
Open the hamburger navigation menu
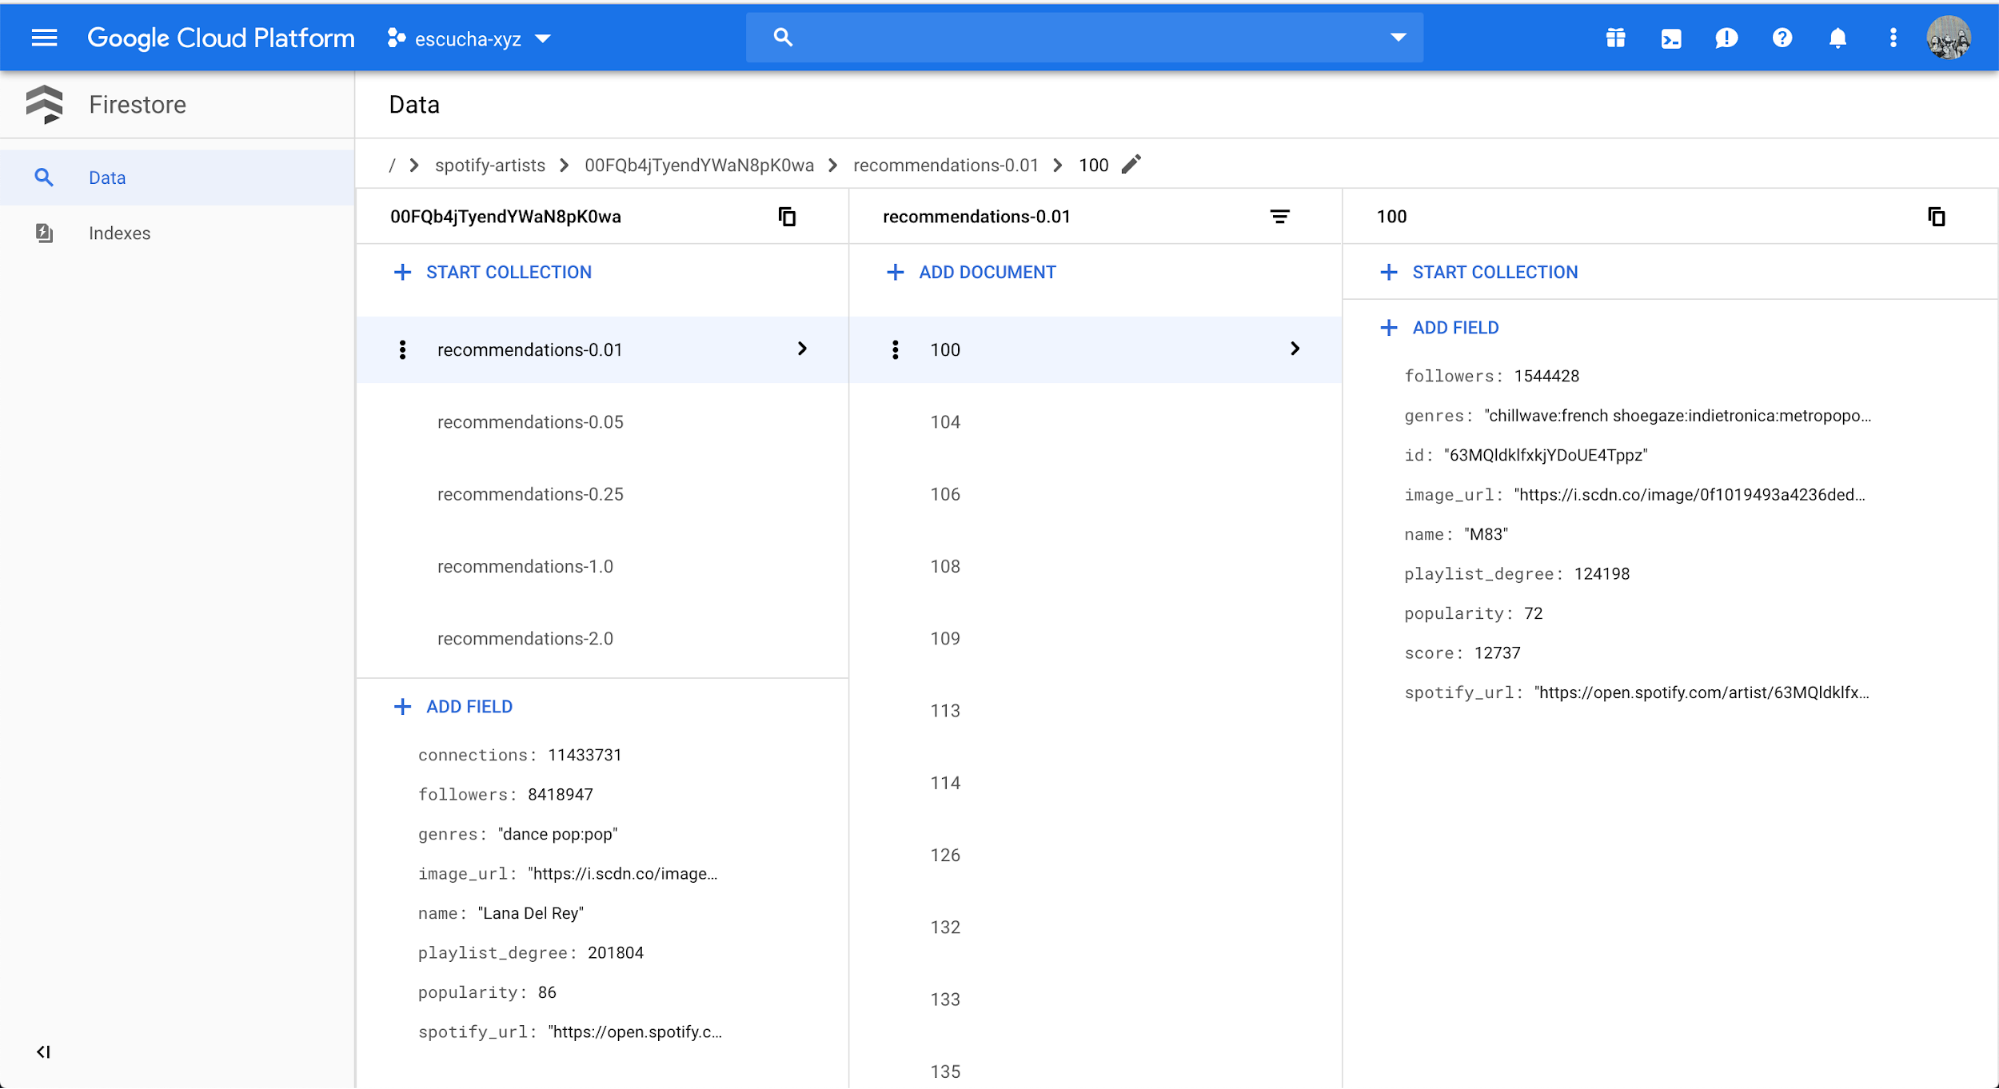tap(44, 38)
